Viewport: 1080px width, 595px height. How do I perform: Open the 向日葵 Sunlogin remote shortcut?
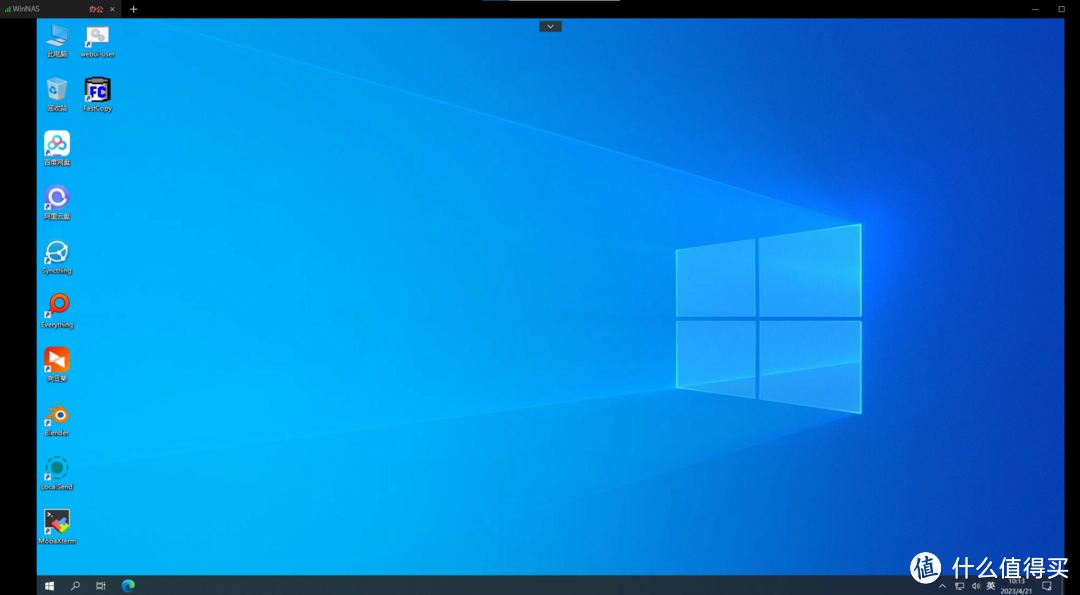tap(57, 365)
